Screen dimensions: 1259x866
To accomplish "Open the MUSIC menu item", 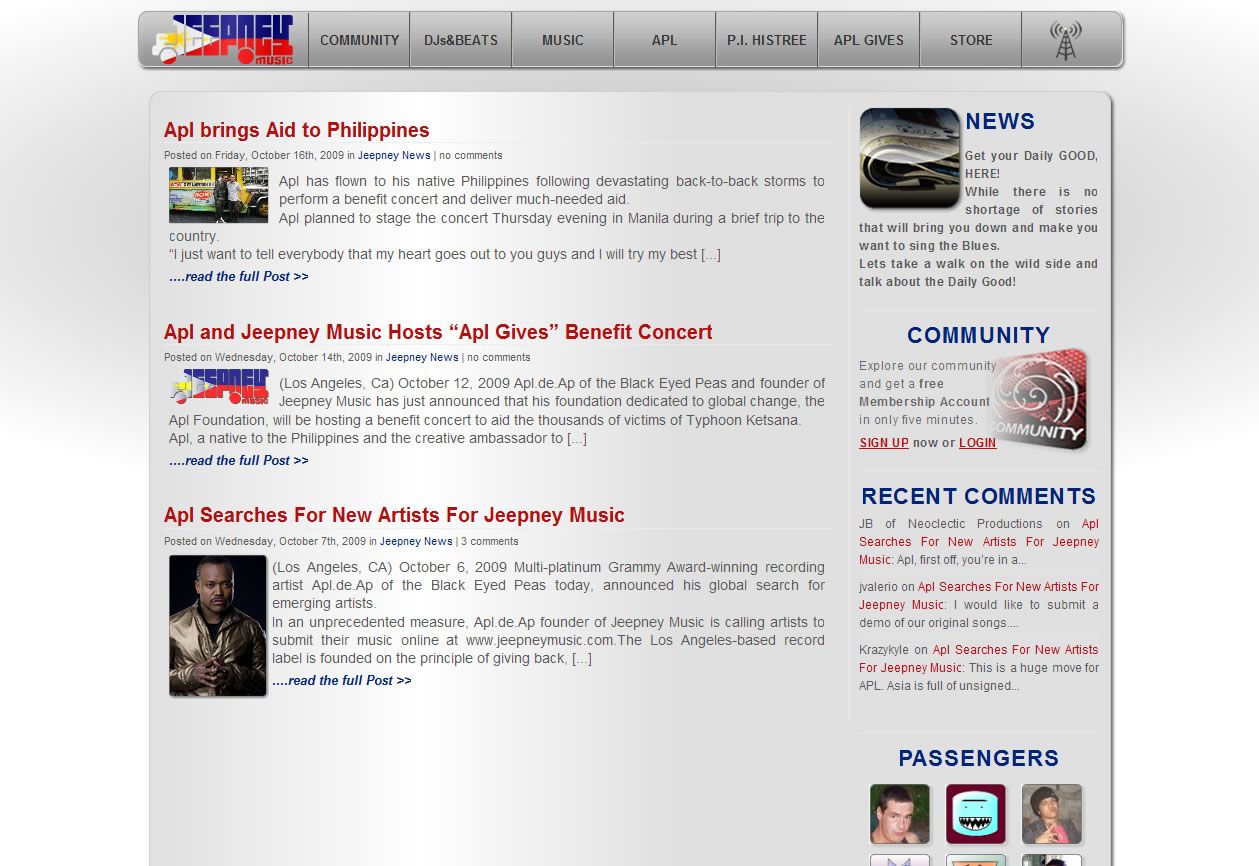I will click(563, 40).
